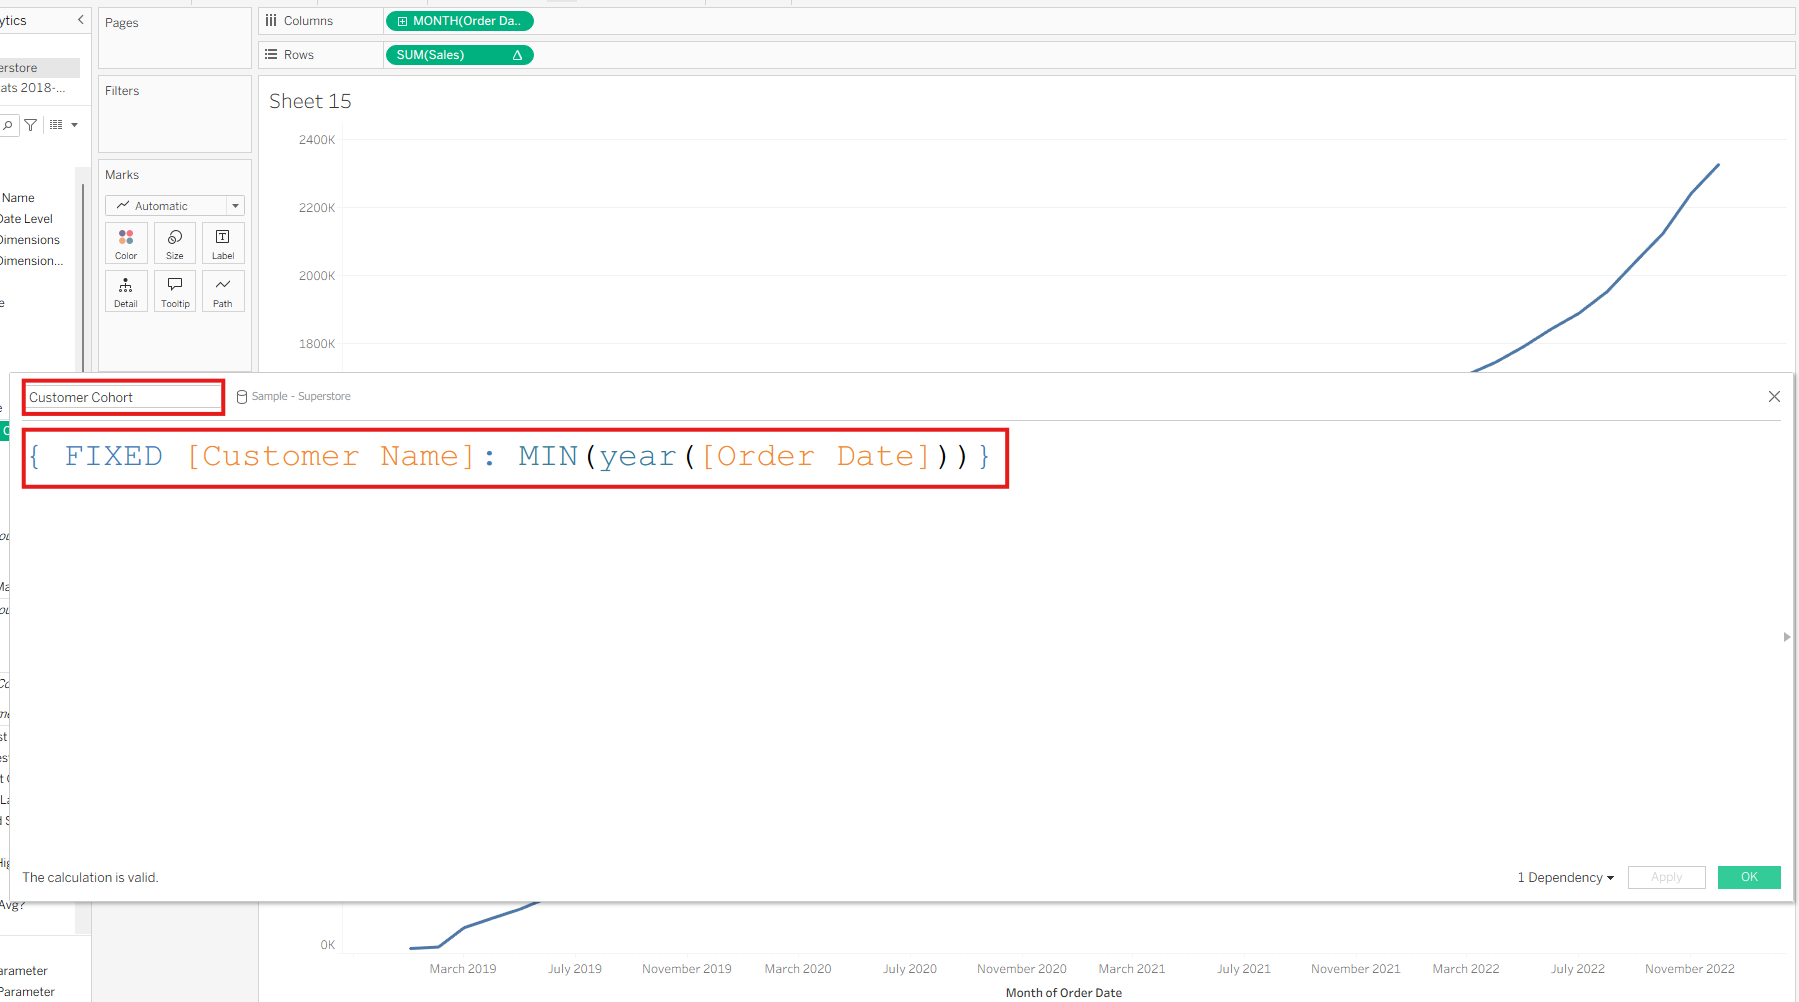Click the Filters shelf label
This screenshot has height=1002, width=1799.
pyautogui.click(x=122, y=91)
